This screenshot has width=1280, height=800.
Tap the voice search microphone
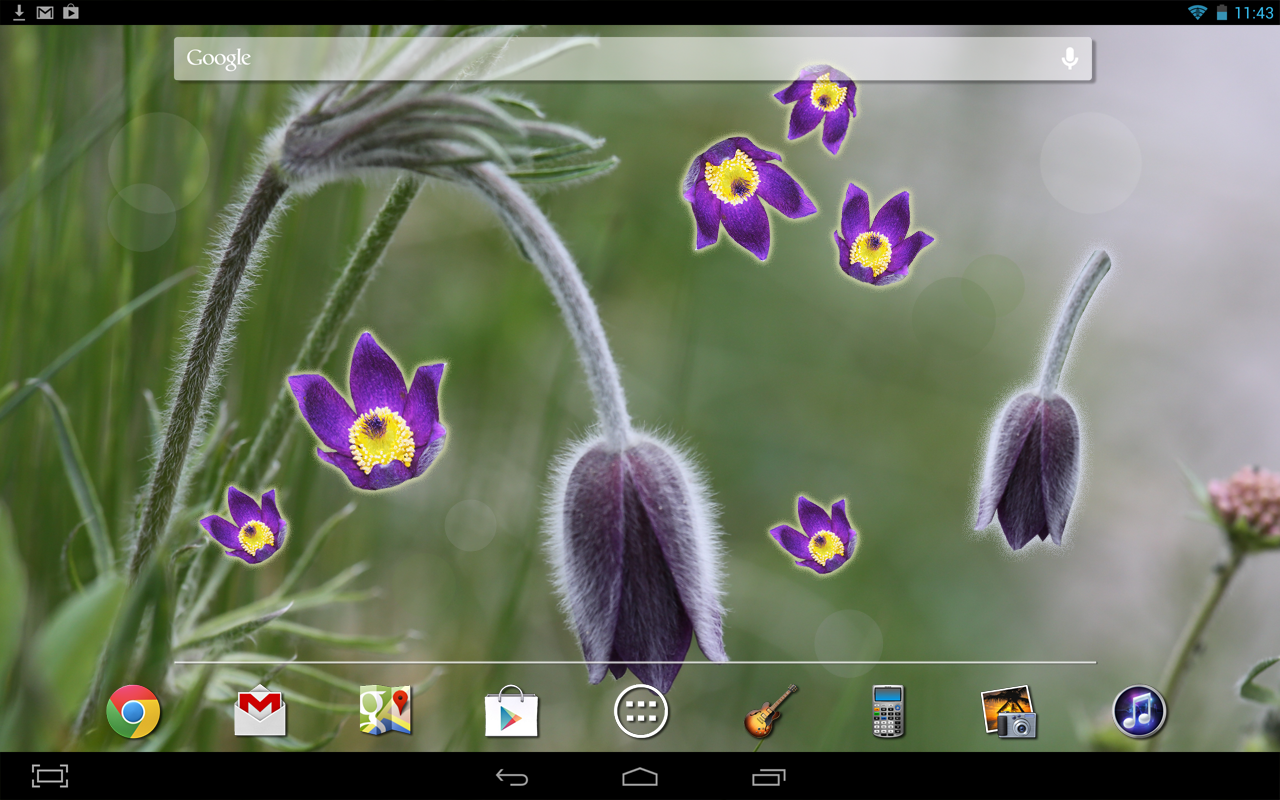point(1070,59)
